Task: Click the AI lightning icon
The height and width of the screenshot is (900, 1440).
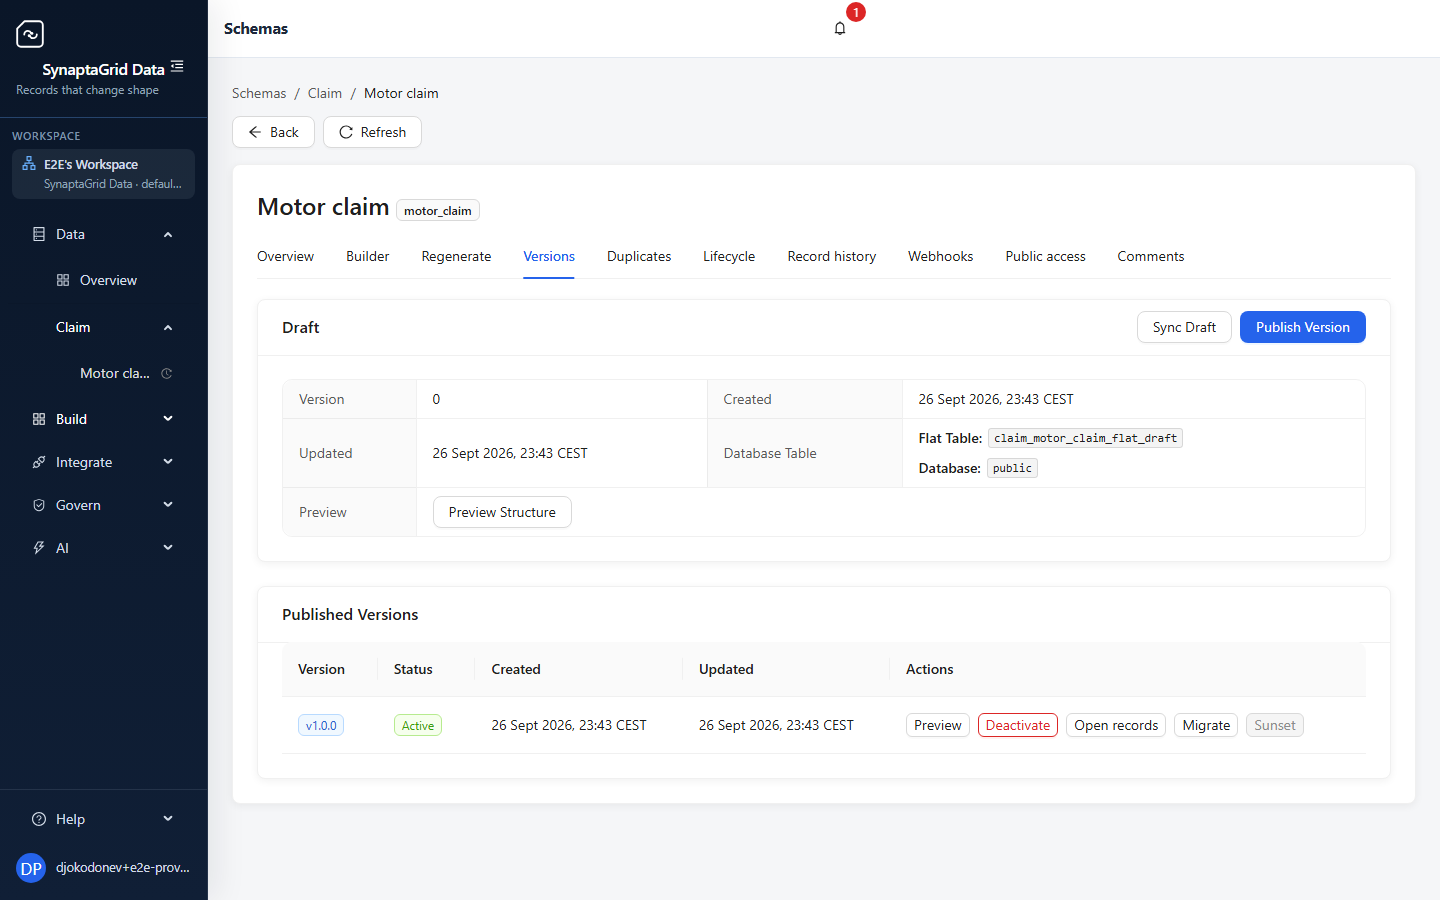Action: tap(39, 548)
